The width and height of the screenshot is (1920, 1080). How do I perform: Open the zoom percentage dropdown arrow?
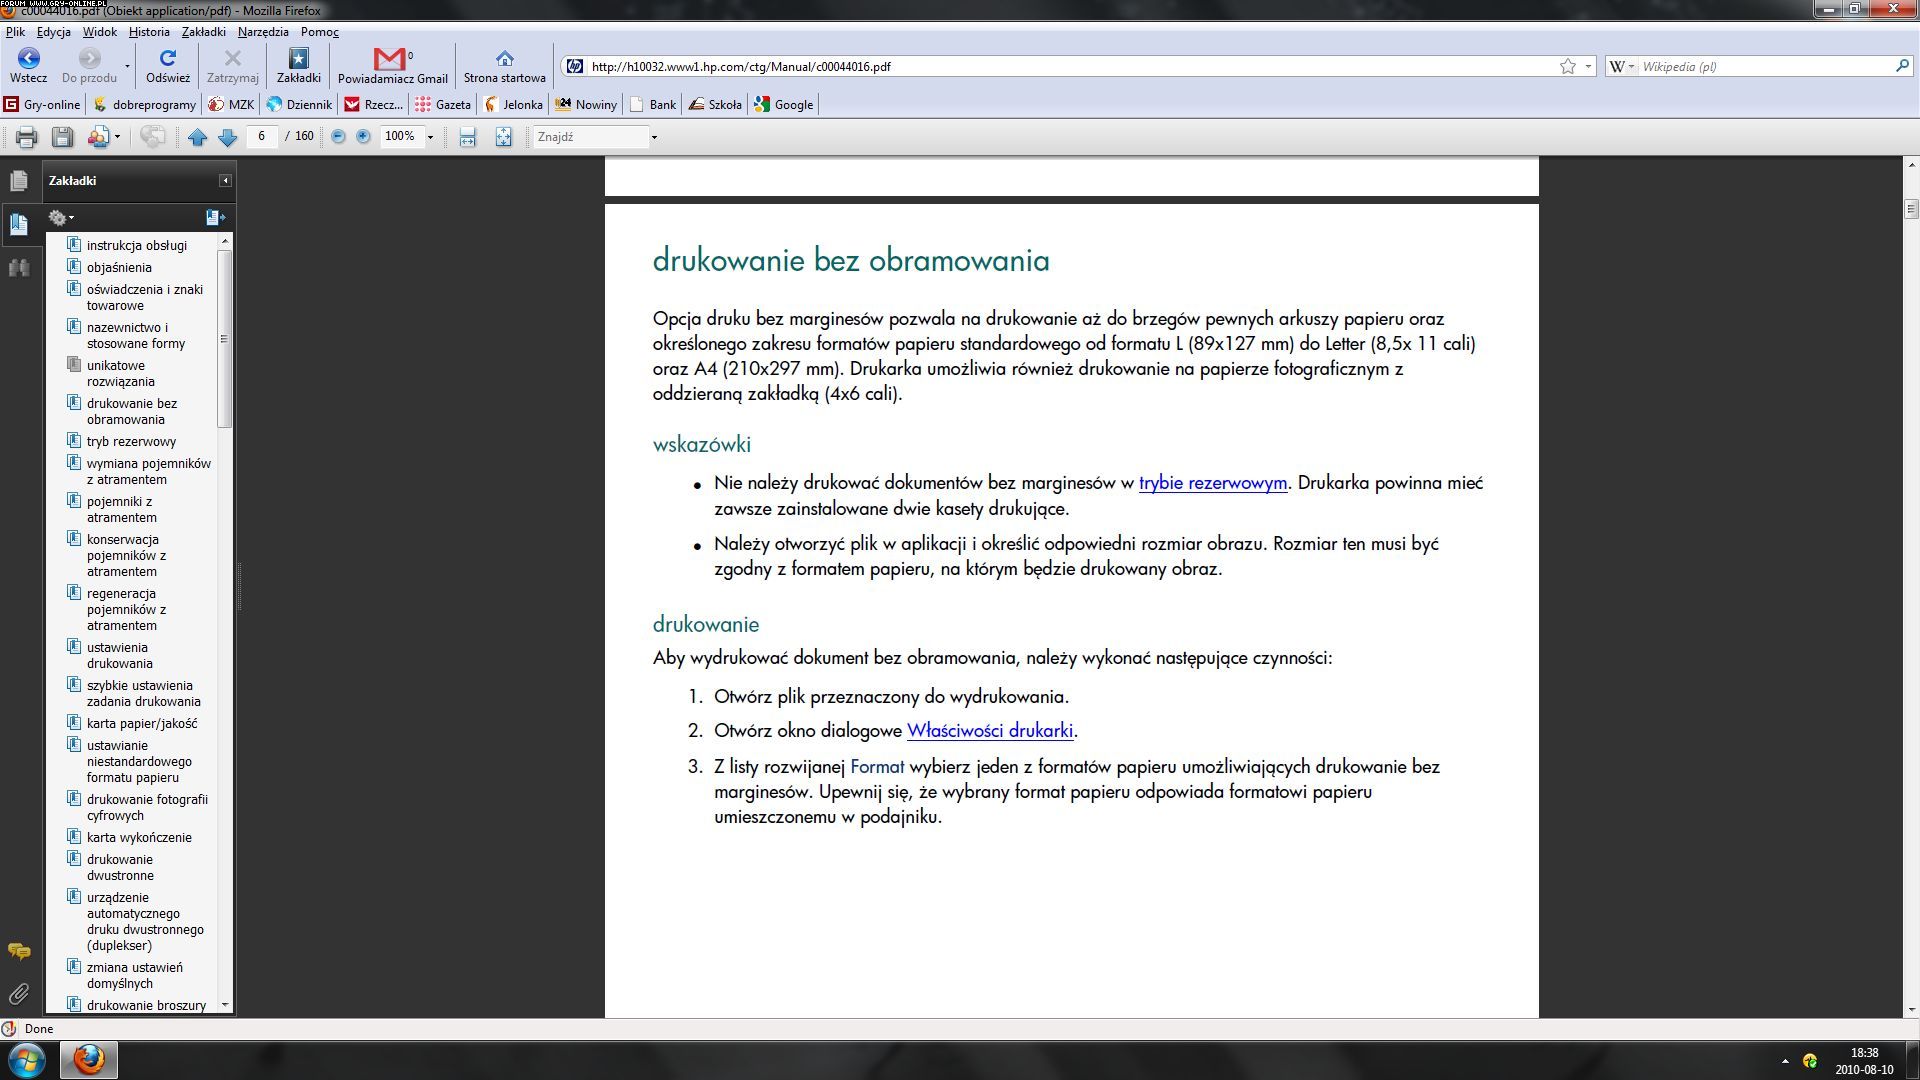[x=431, y=137]
